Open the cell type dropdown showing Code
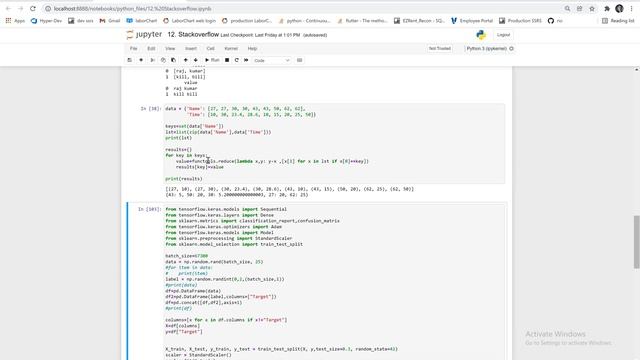This screenshot has width=640, height=360. 271,60
